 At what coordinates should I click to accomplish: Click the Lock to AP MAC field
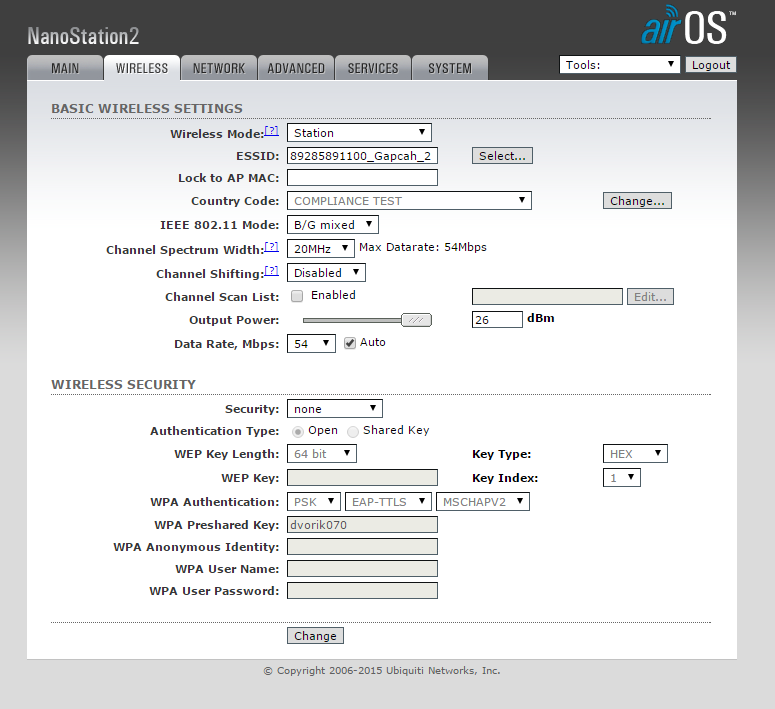coord(362,178)
